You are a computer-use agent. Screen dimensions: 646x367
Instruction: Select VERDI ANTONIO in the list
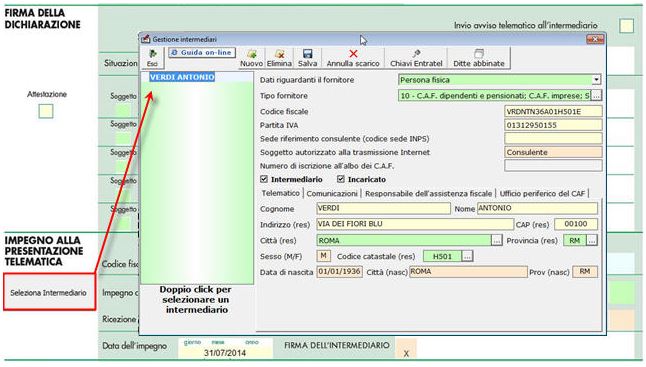[182, 77]
